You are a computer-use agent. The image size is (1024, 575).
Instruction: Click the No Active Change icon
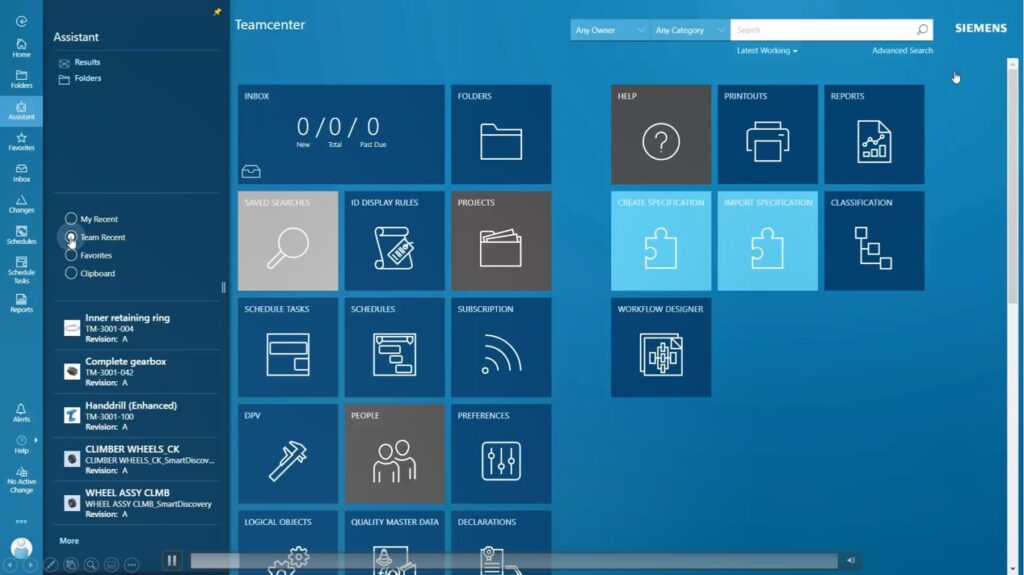pyautogui.click(x=21, y=480)
